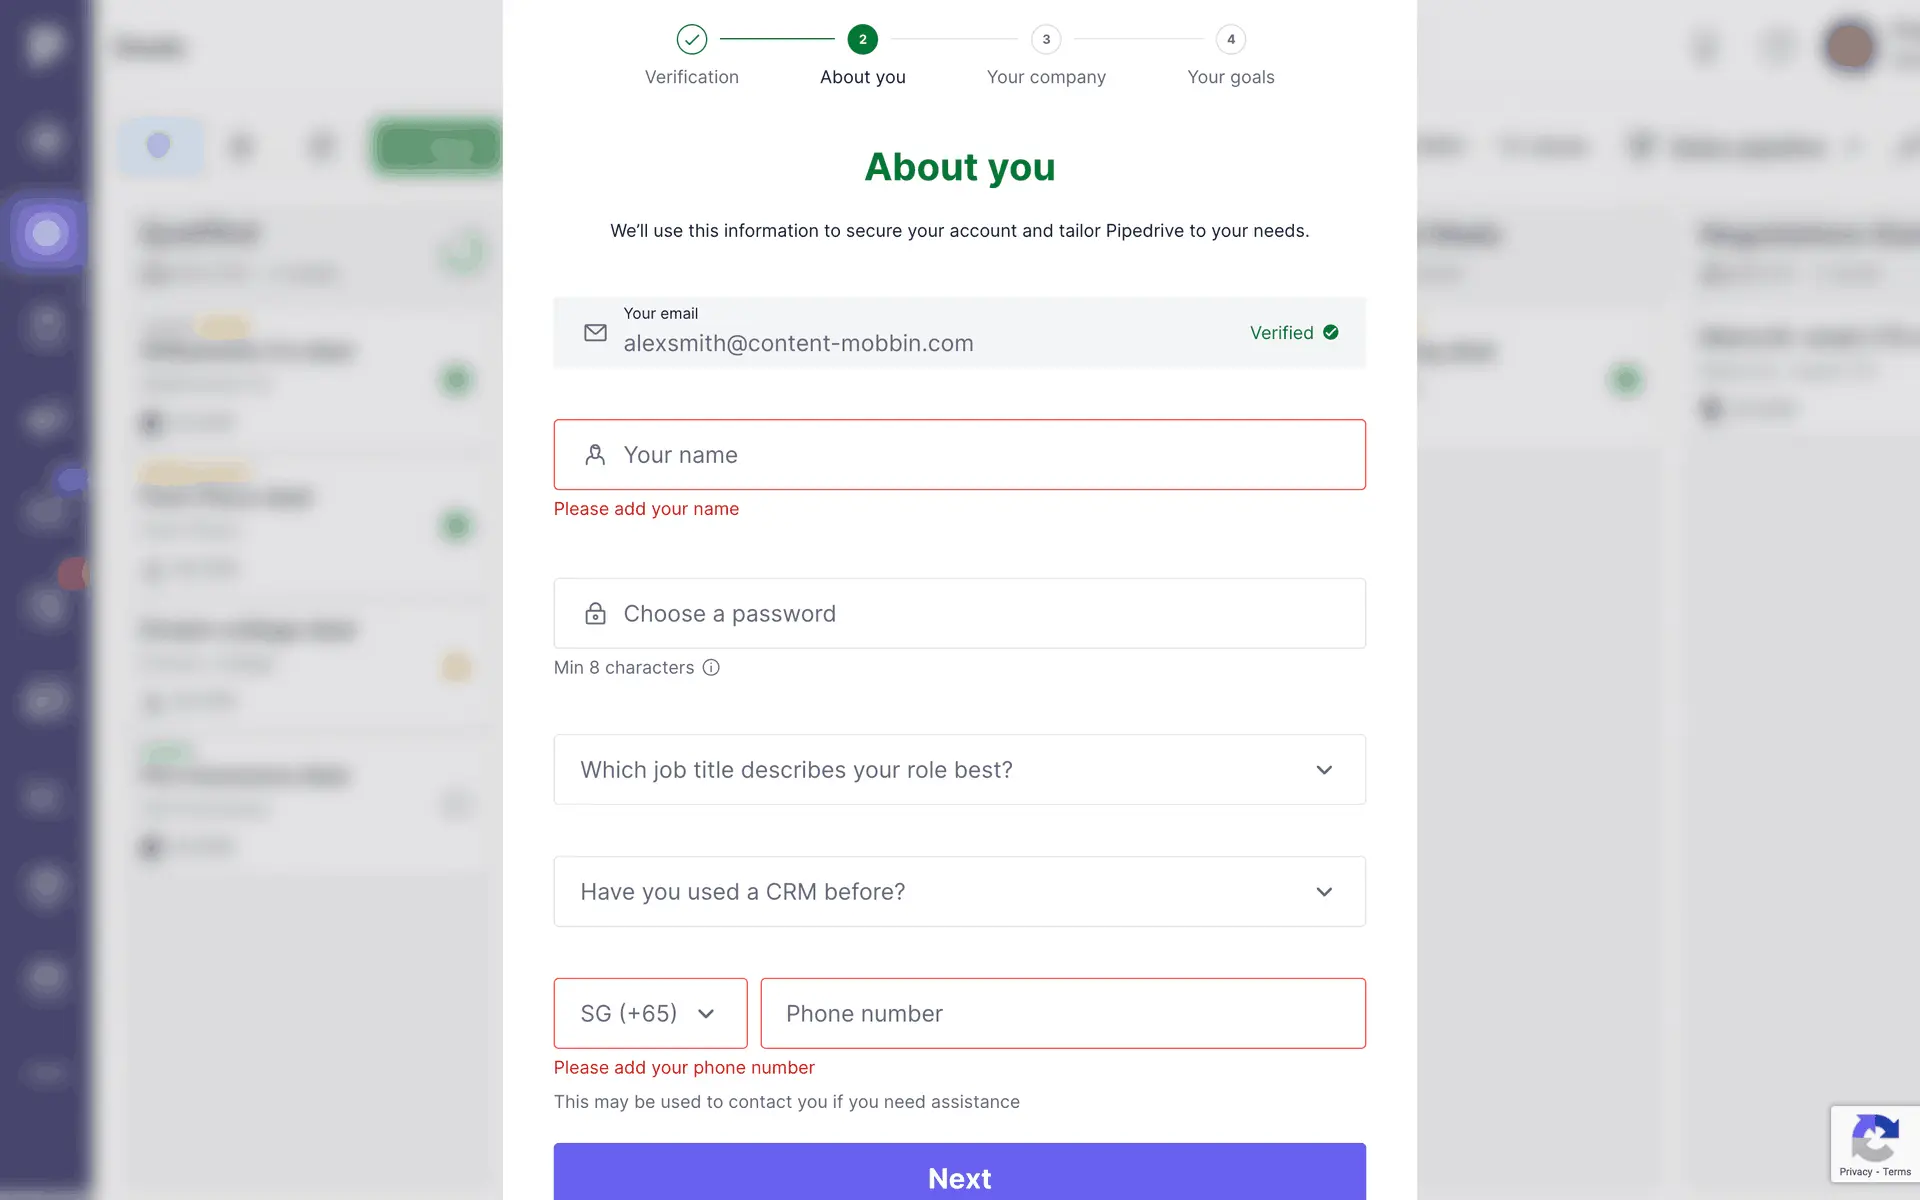Screen dimensions: 1920x1200
Task: Click the verified email address field
Action: [x=900, y=343]
